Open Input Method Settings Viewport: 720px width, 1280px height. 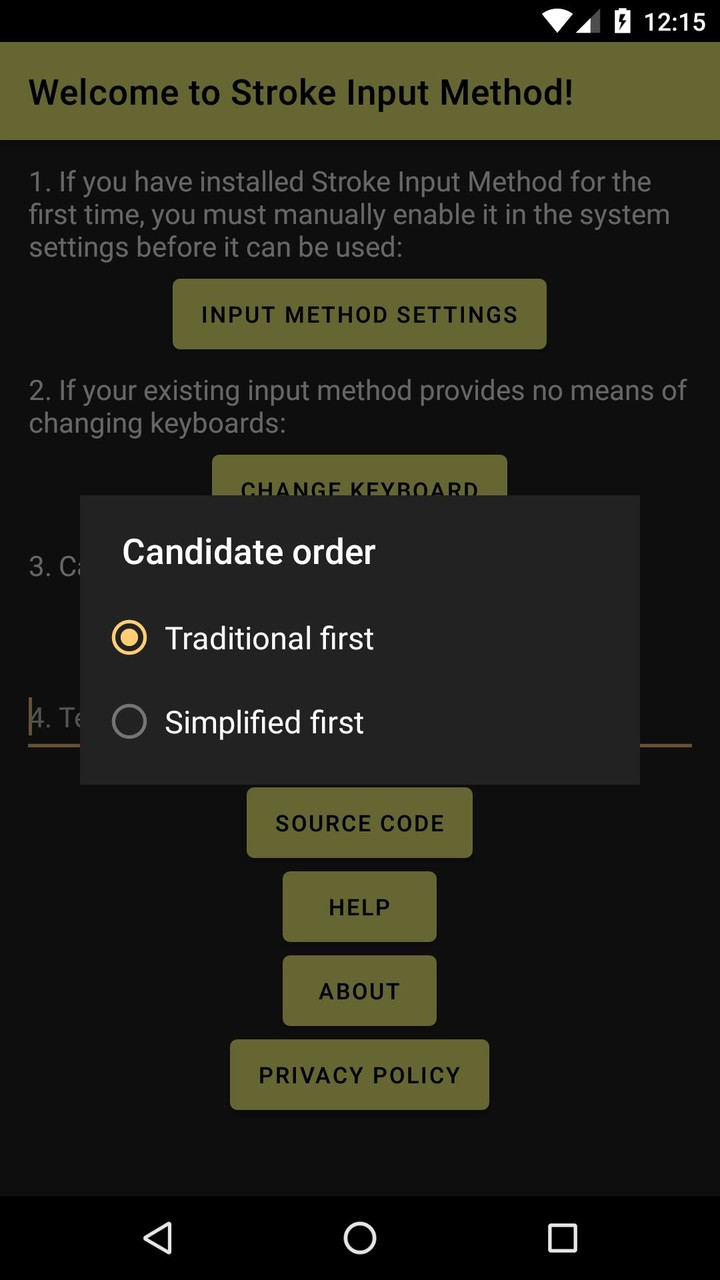coord(359,314)
